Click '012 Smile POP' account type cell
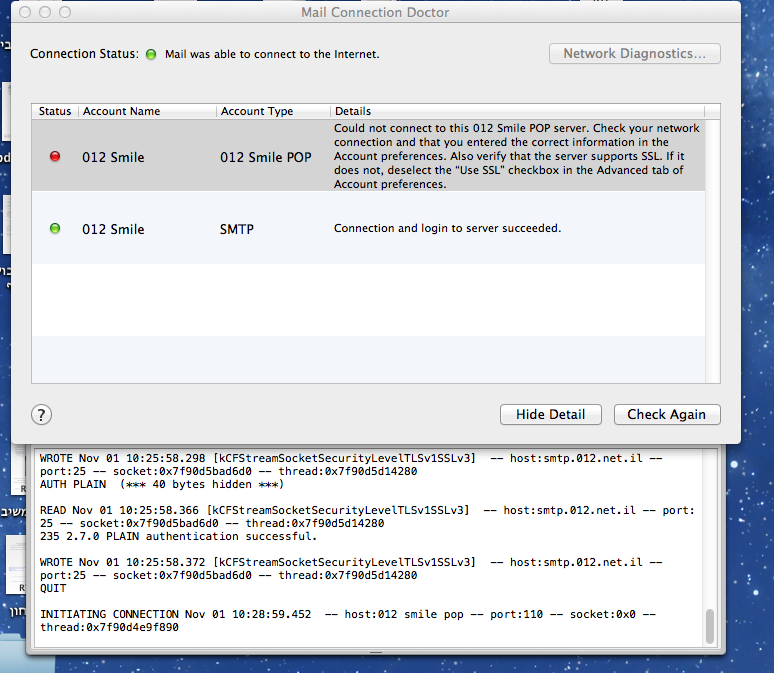The height and width of the screenshot is (673, 774). tap(266, 157)
